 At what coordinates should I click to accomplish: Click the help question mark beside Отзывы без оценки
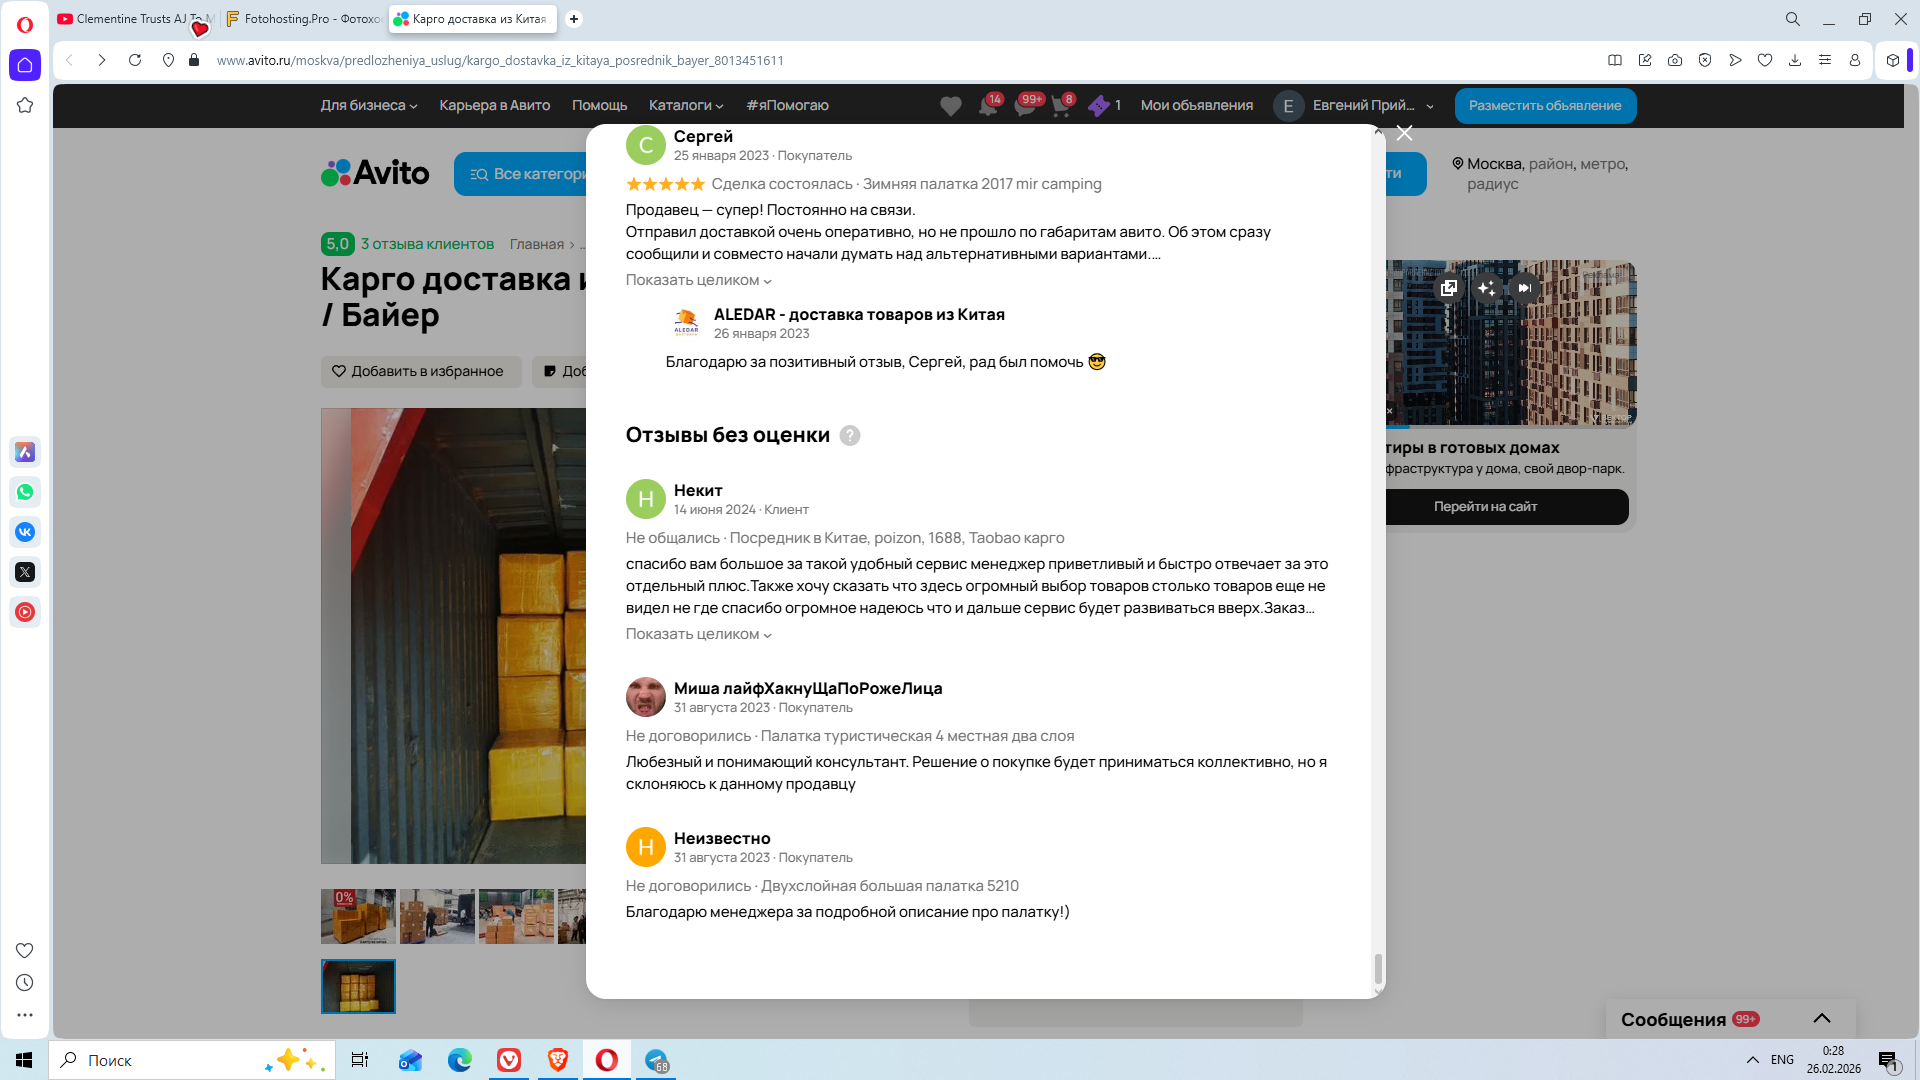coord(849,436)
